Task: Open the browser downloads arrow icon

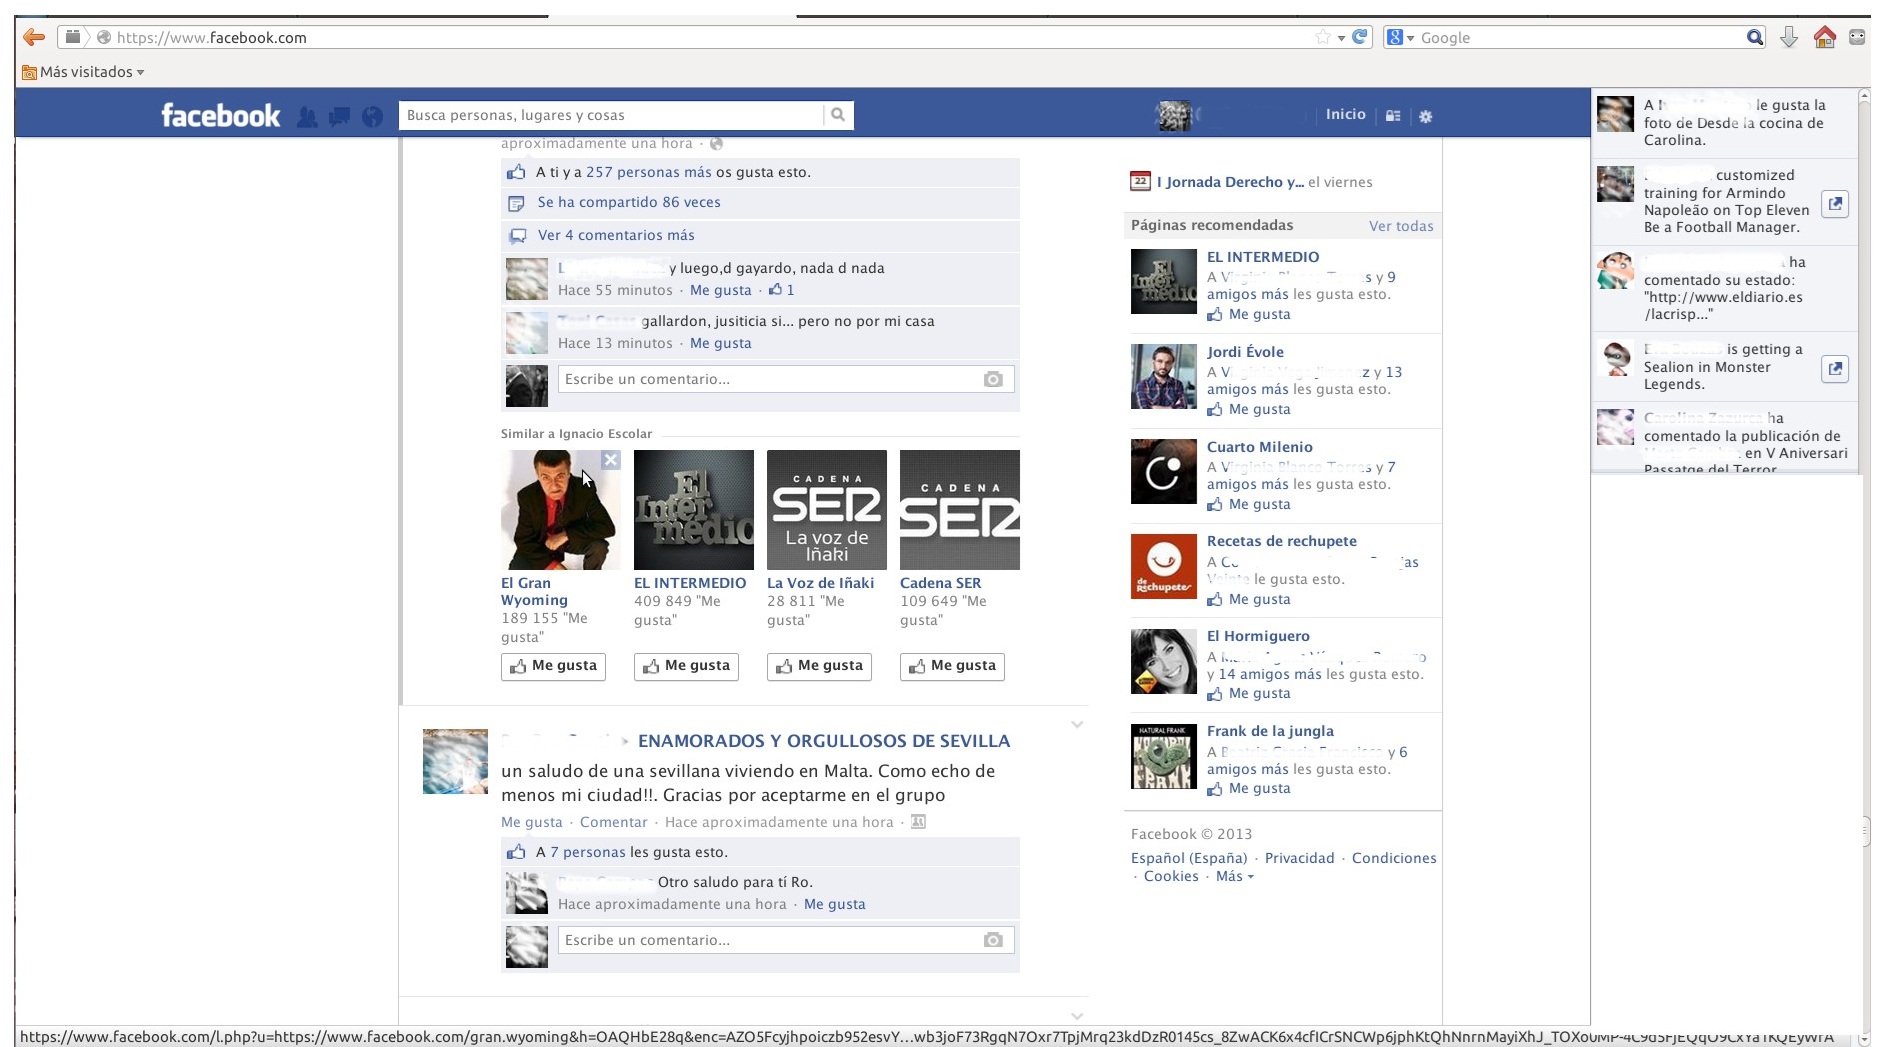Action: coord(1789,37)
